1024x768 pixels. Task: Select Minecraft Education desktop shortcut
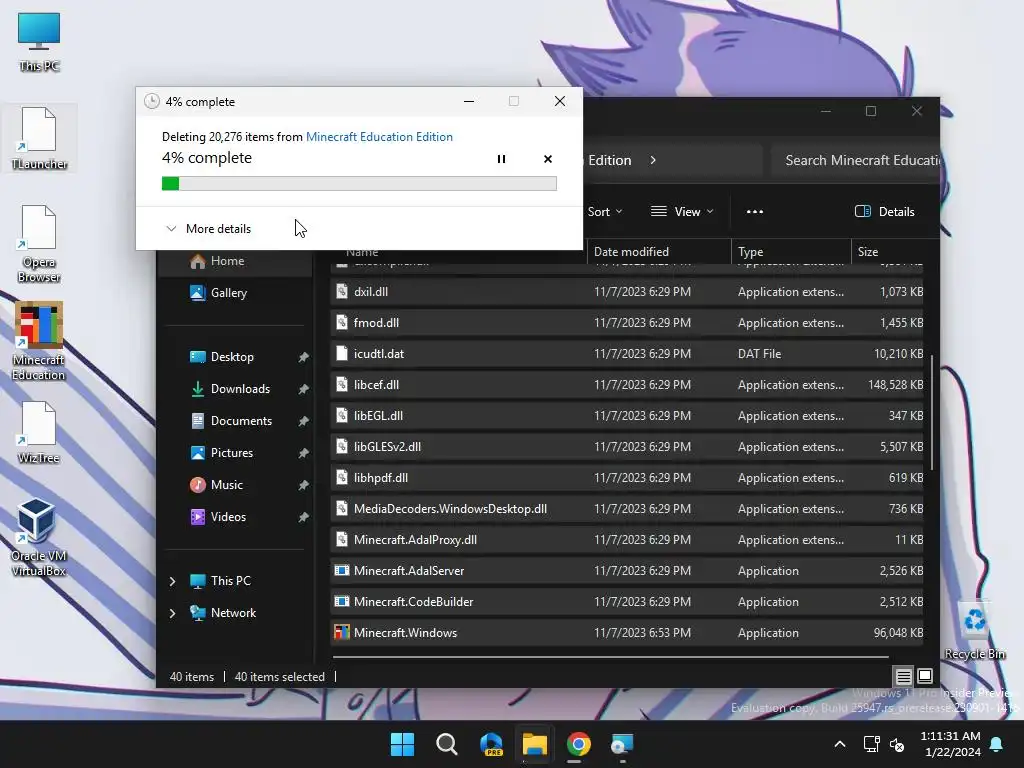[x=39, y=341]
